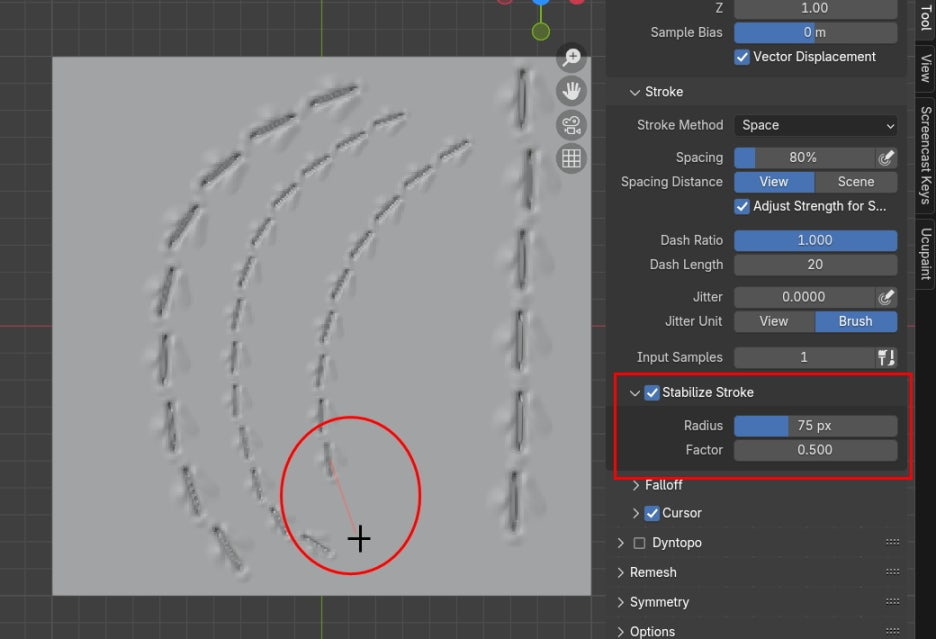This screenshot has height=639, width=936.
Task: Grab the Remesh panel drag handle
Action: pos(892,572)
